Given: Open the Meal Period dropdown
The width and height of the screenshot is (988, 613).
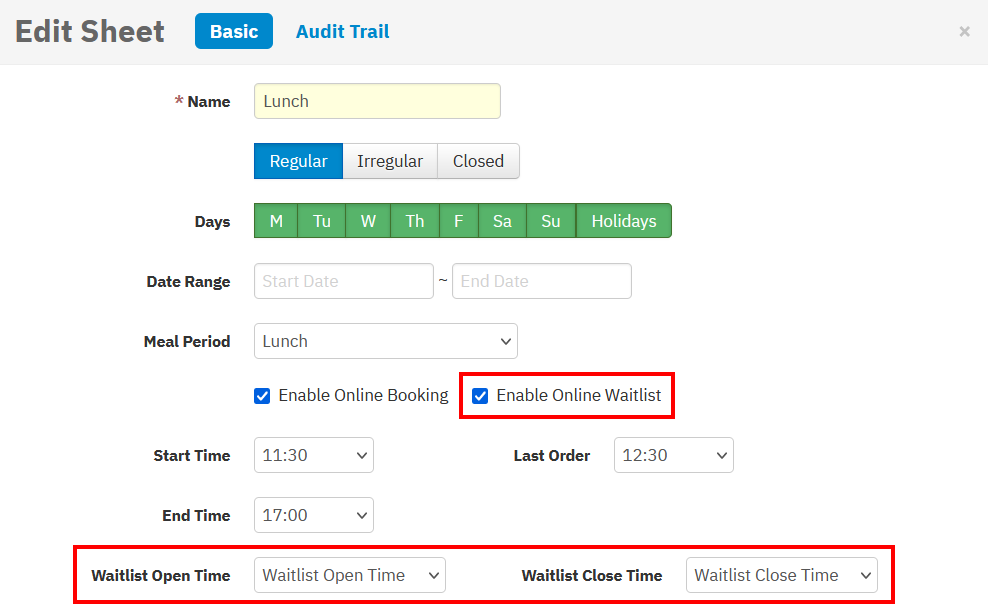Looking at the screenshot, I should (x=385, y=341).
